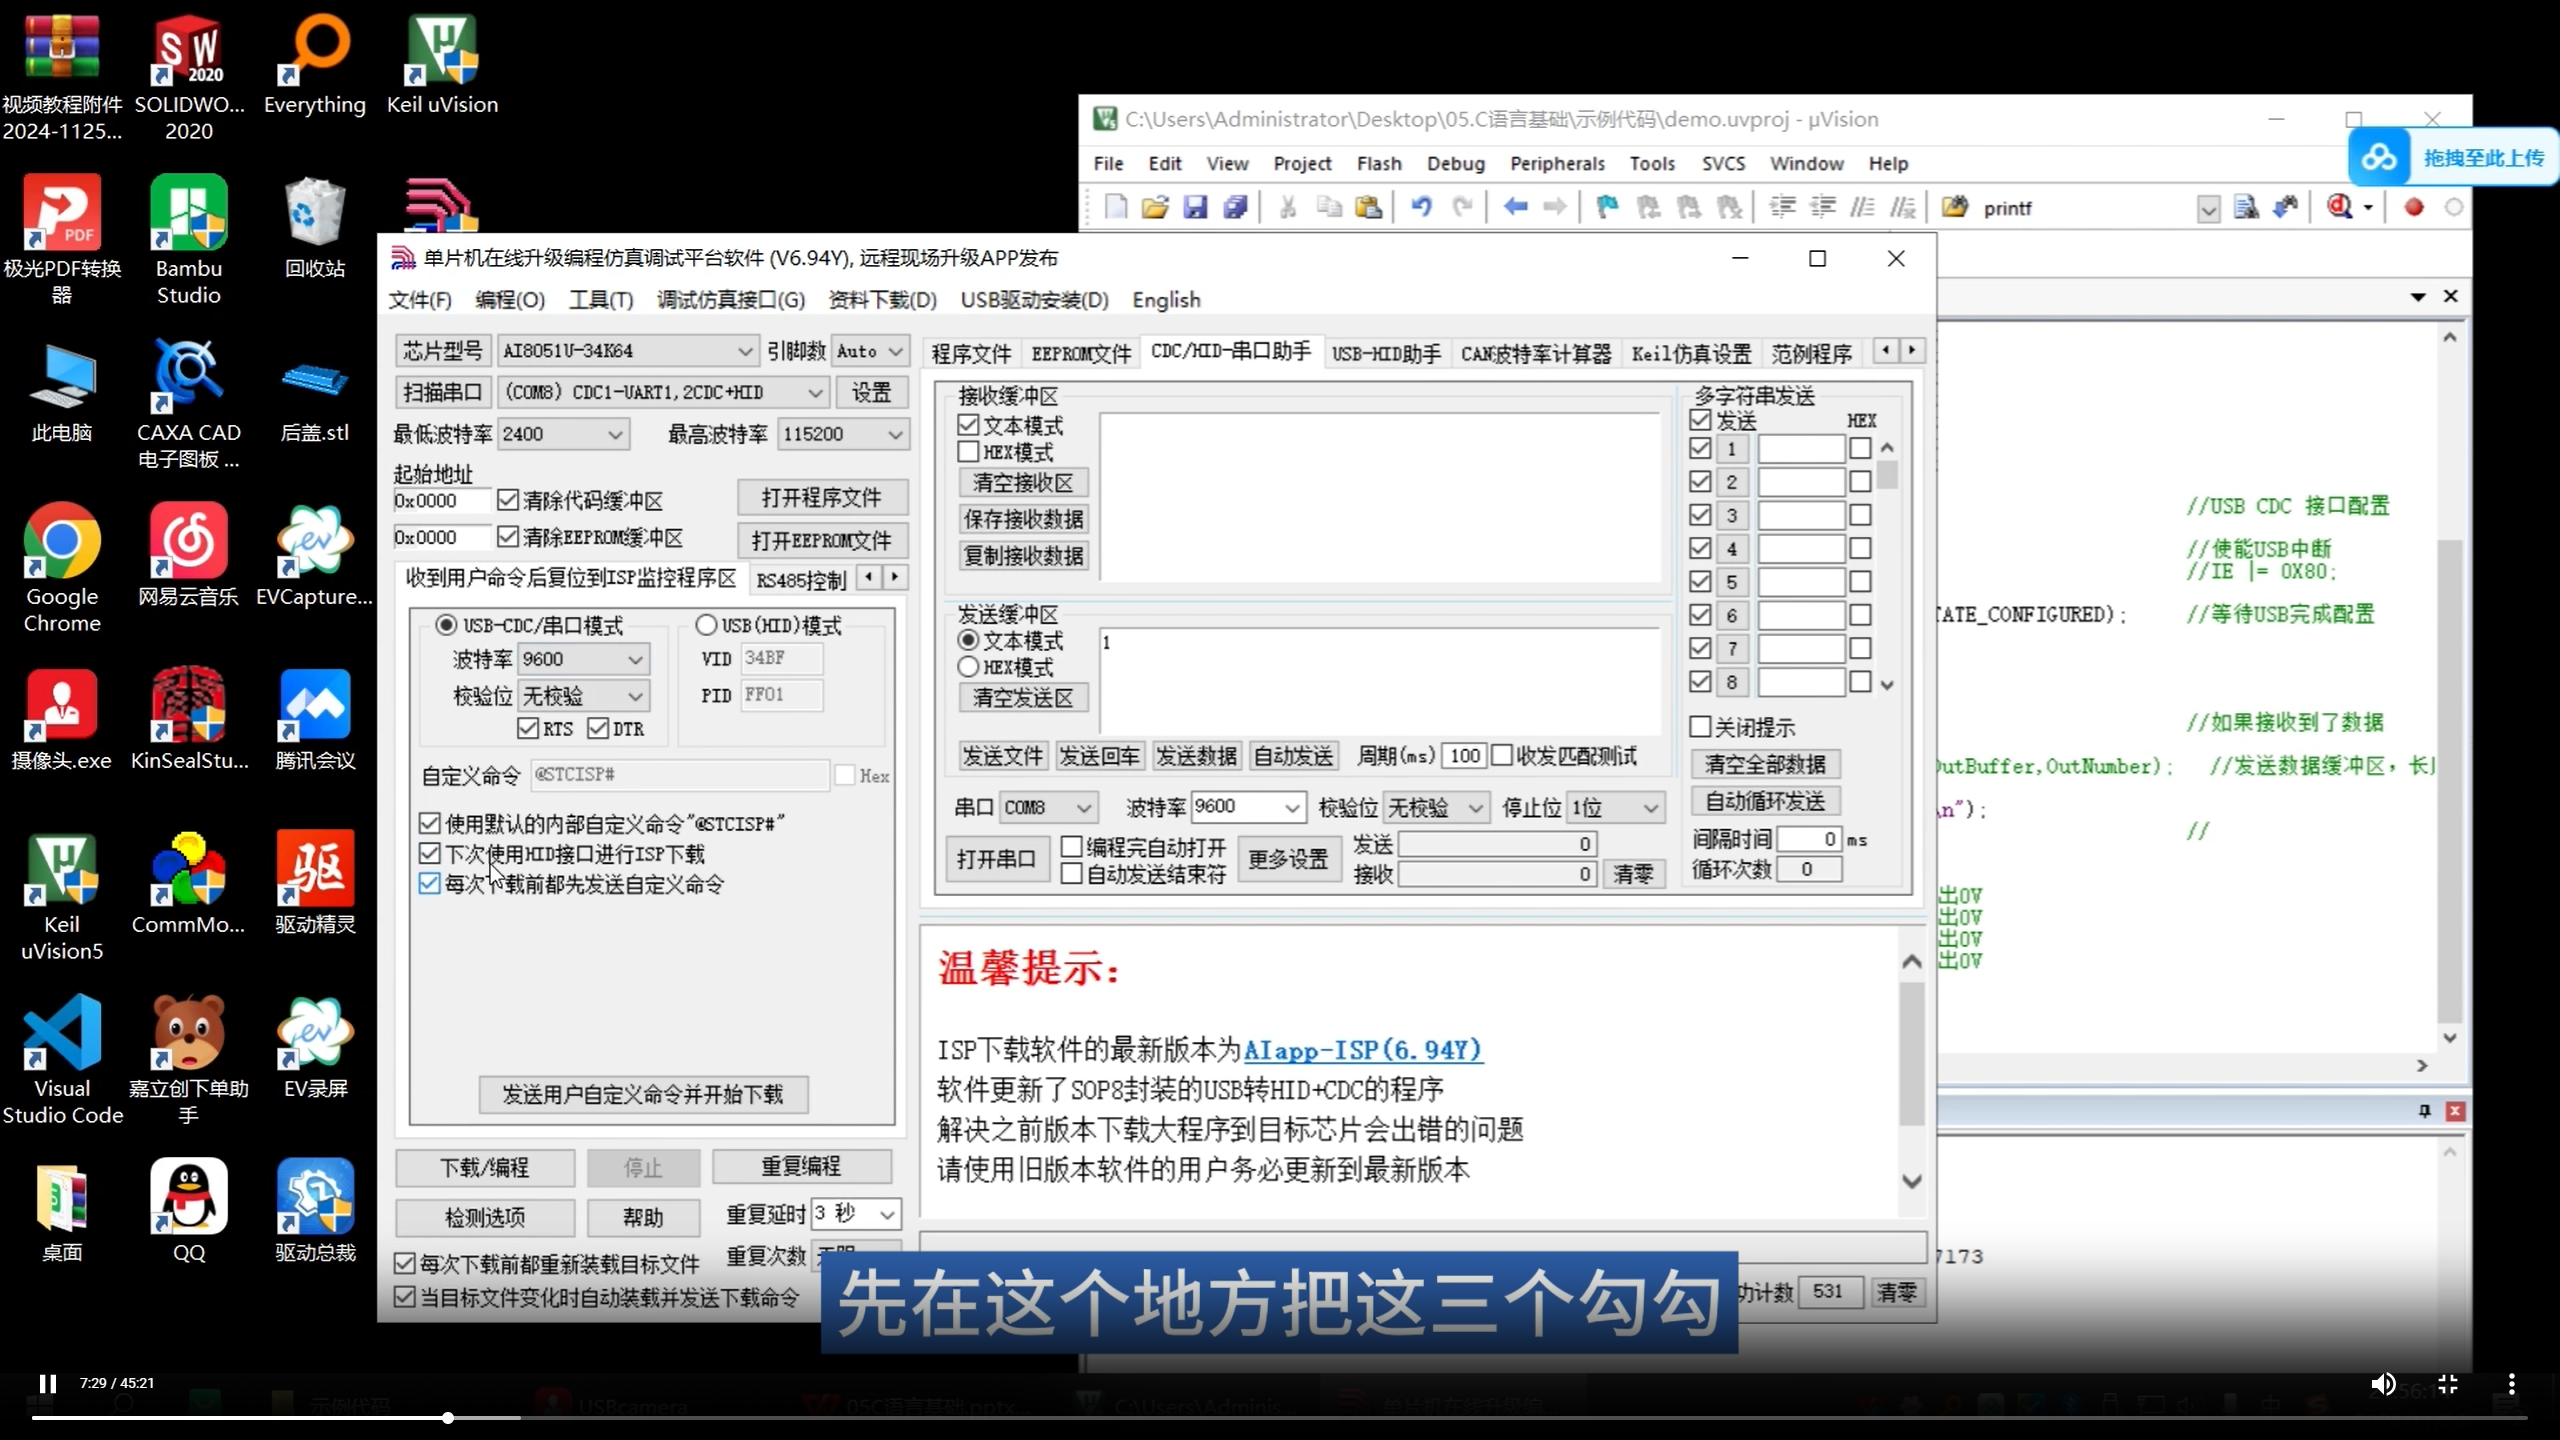Uncheck 文本模式 in the receive buffer
The height and width of the screenshot is (1440, 2560).
(968, 424)
